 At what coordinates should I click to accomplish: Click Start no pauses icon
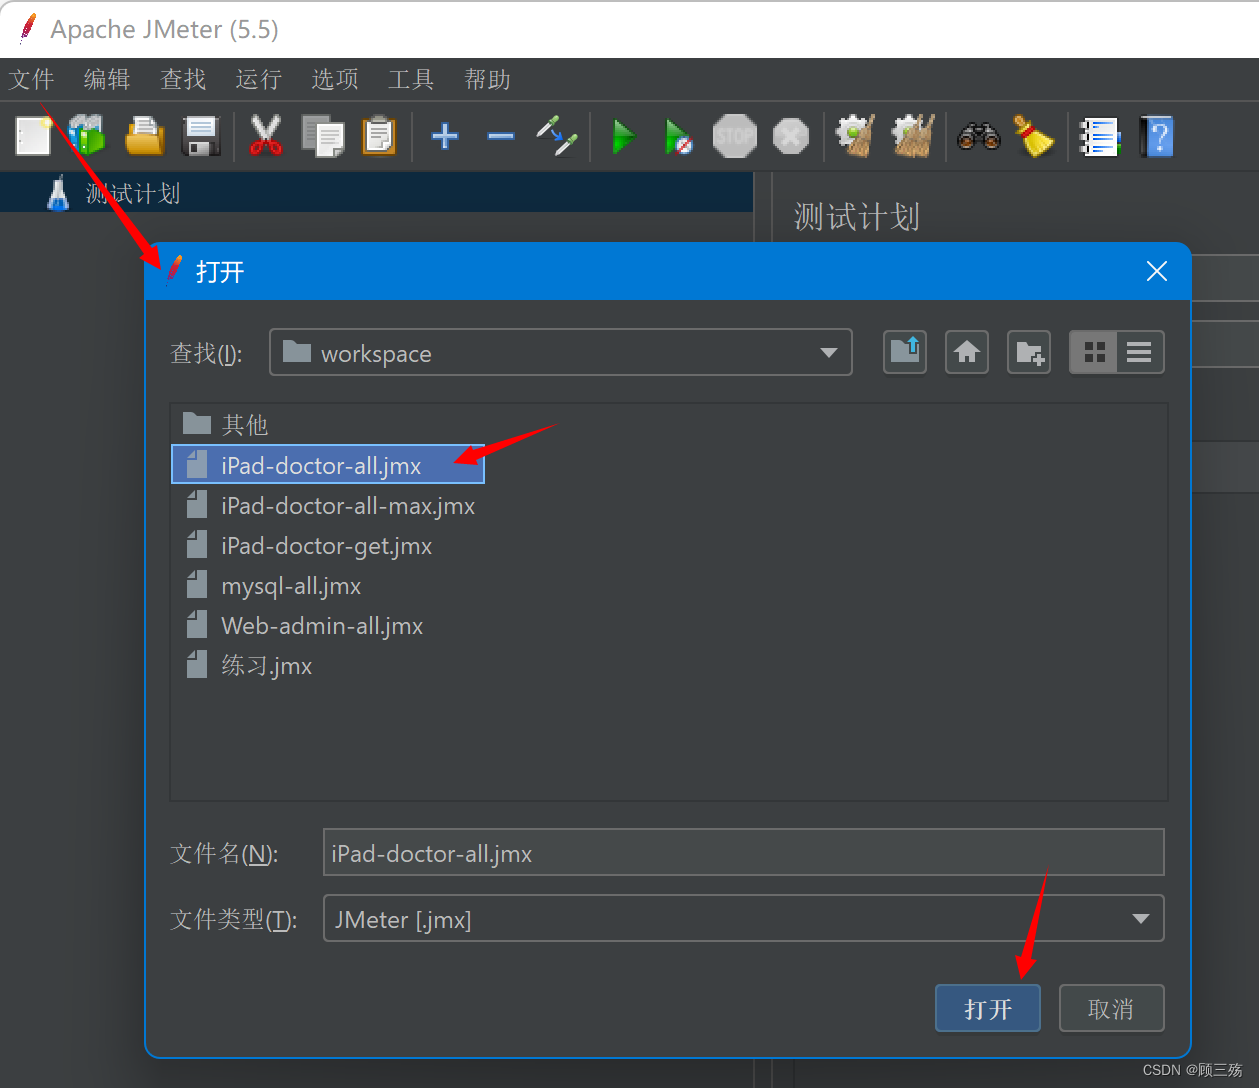pos(678,136)
